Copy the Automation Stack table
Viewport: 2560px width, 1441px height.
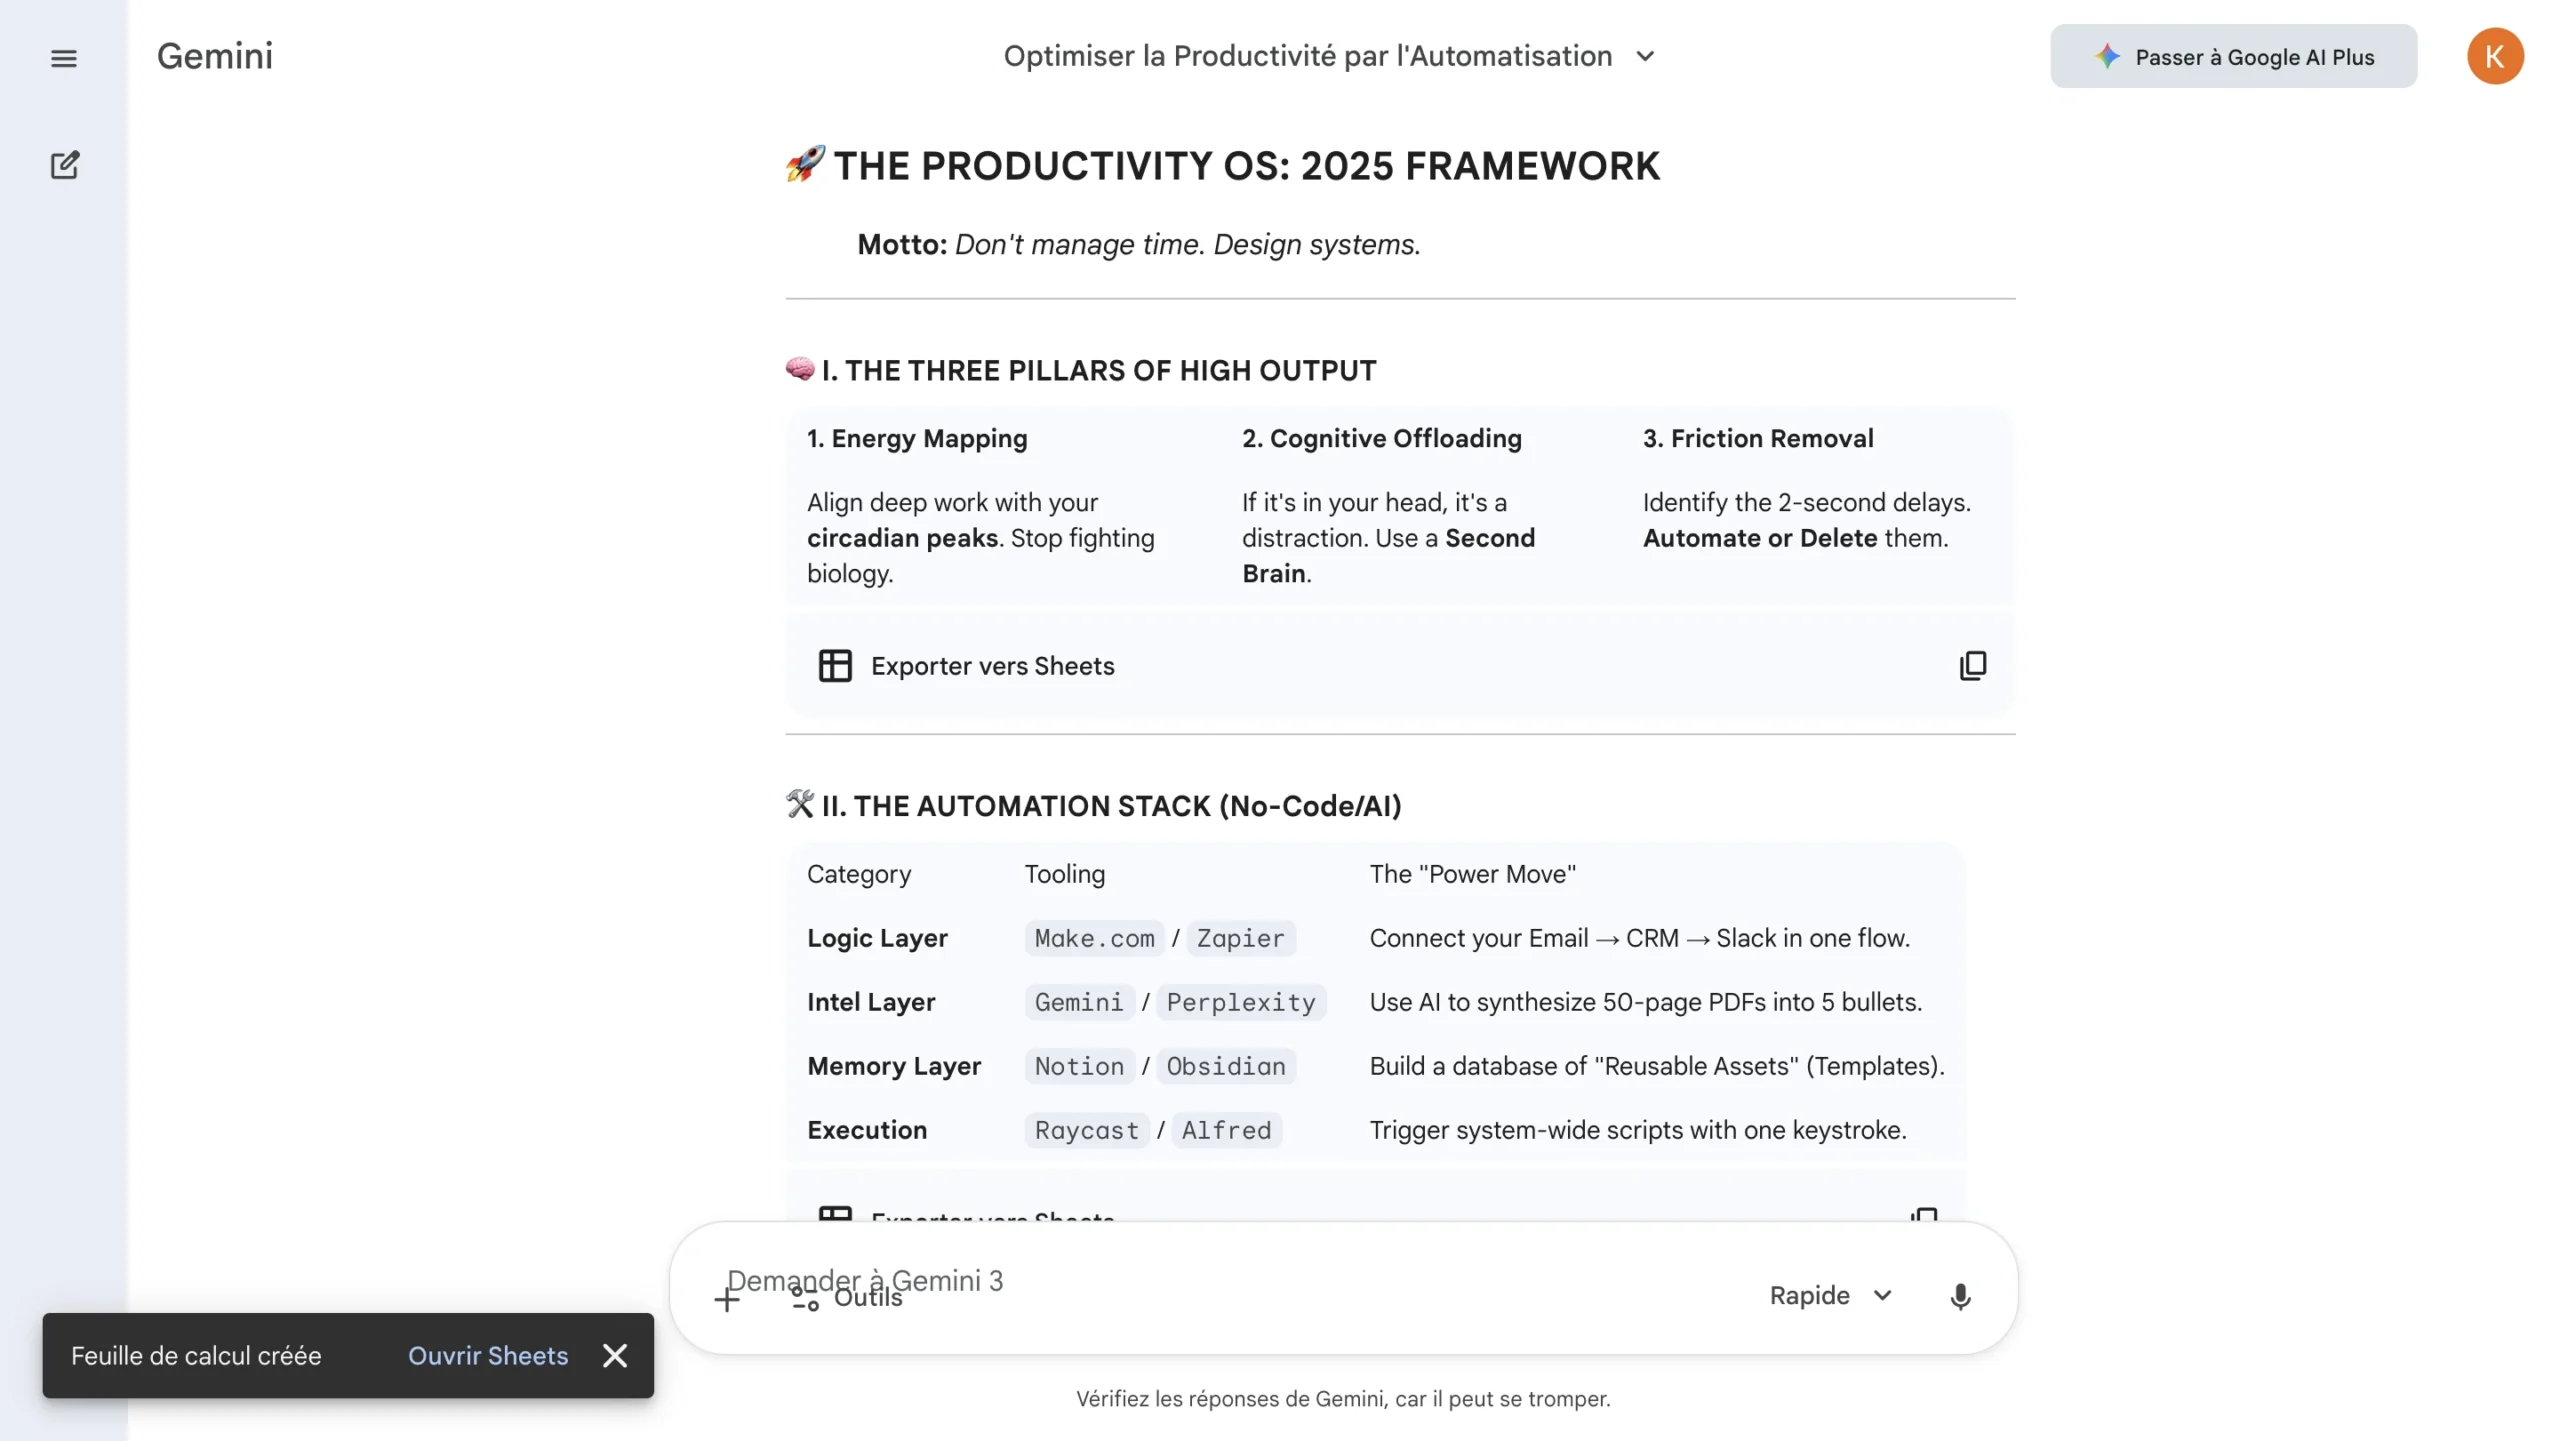[1923, 1214]
